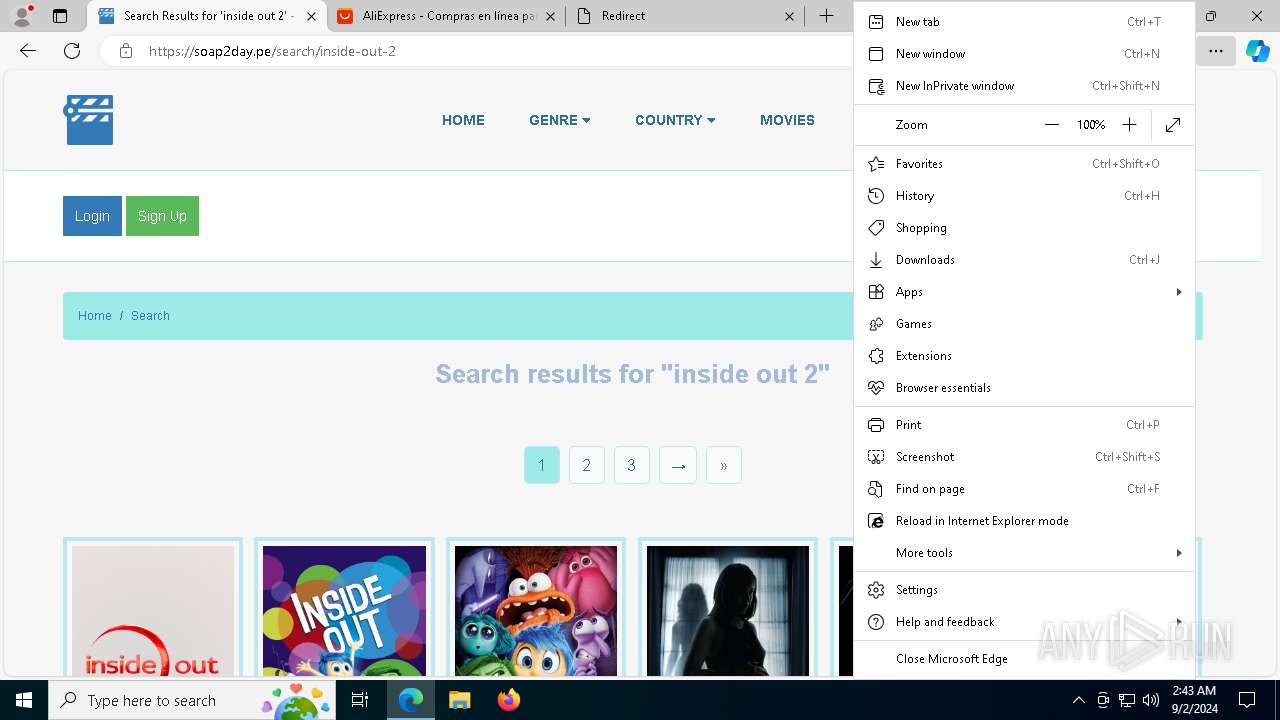Open Shopping menu entry

pyautogui.click(x=1024, y=228)
